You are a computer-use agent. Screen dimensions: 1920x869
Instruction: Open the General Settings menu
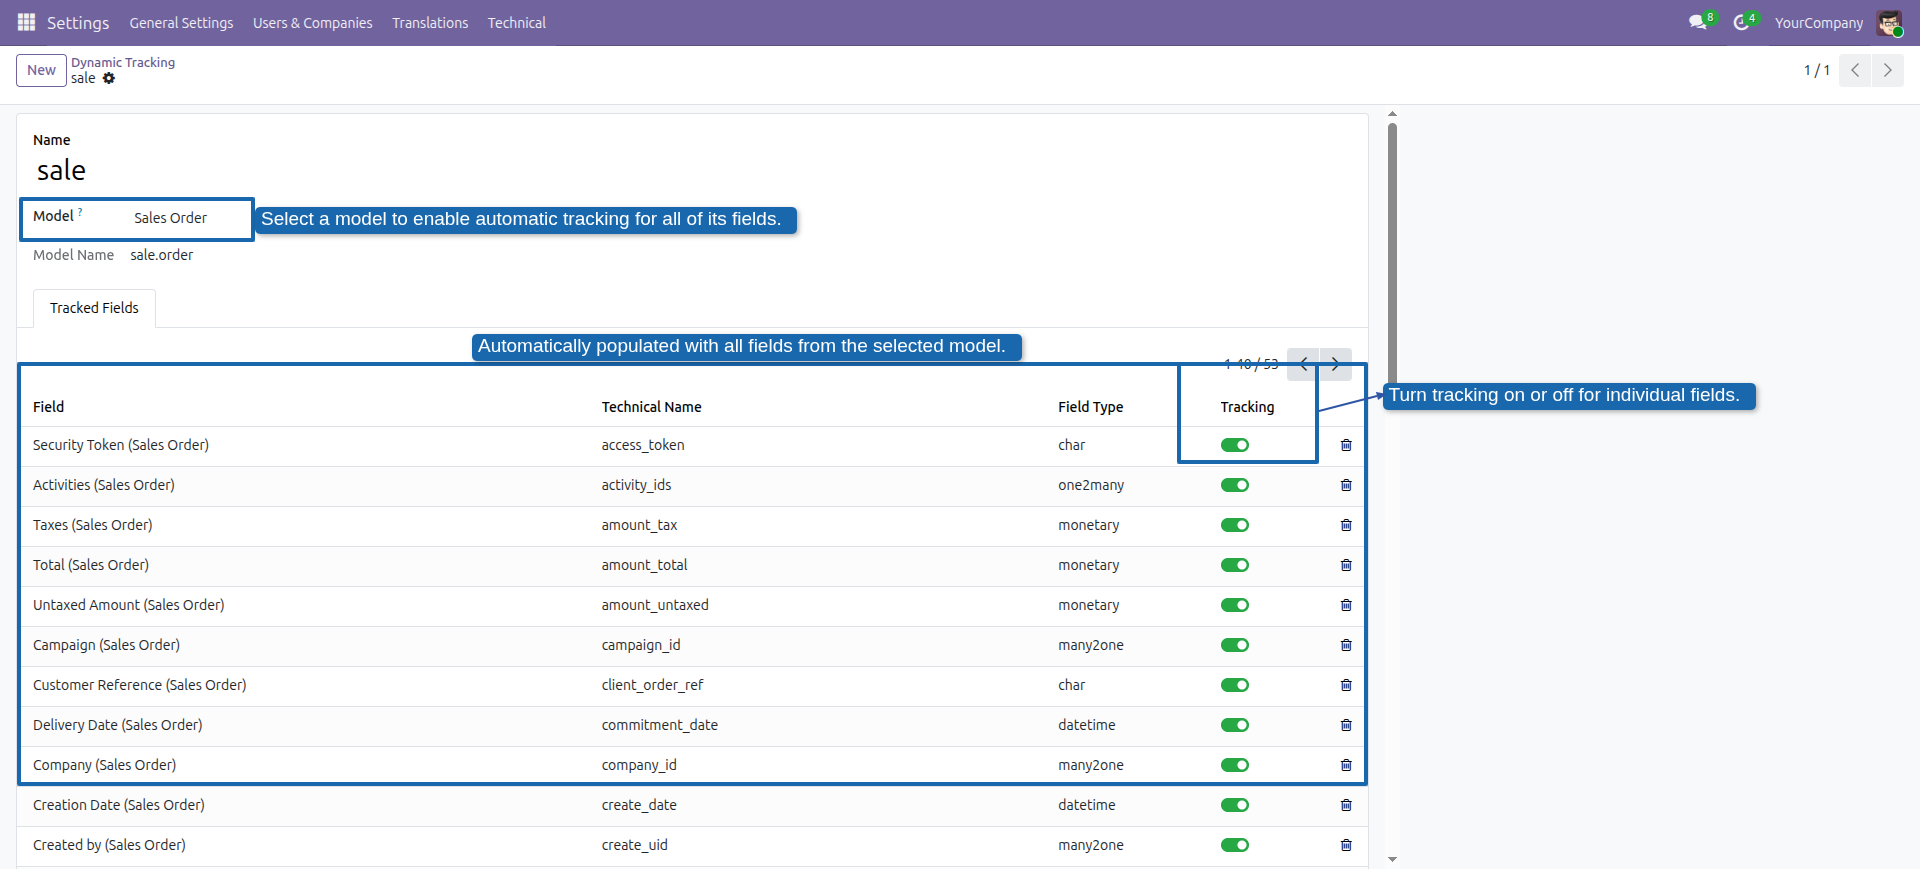tap(181, 22)
